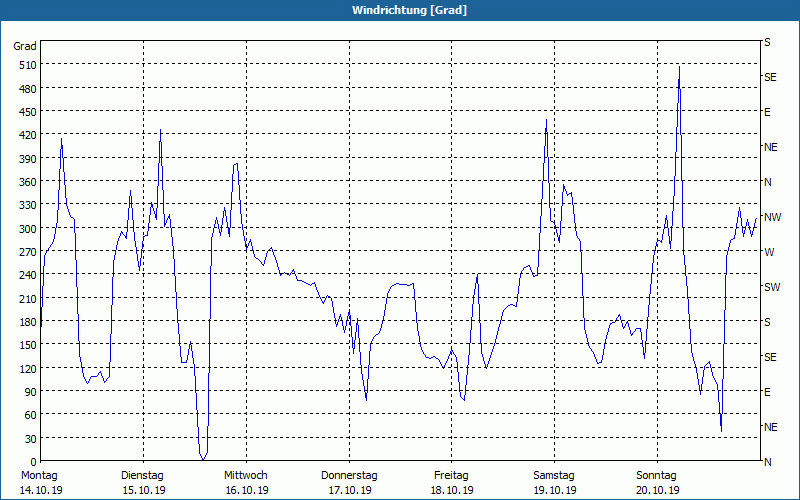Select the 300 value on the y-axis
Viewport: 800px width, 500px height.
[28, 229]
